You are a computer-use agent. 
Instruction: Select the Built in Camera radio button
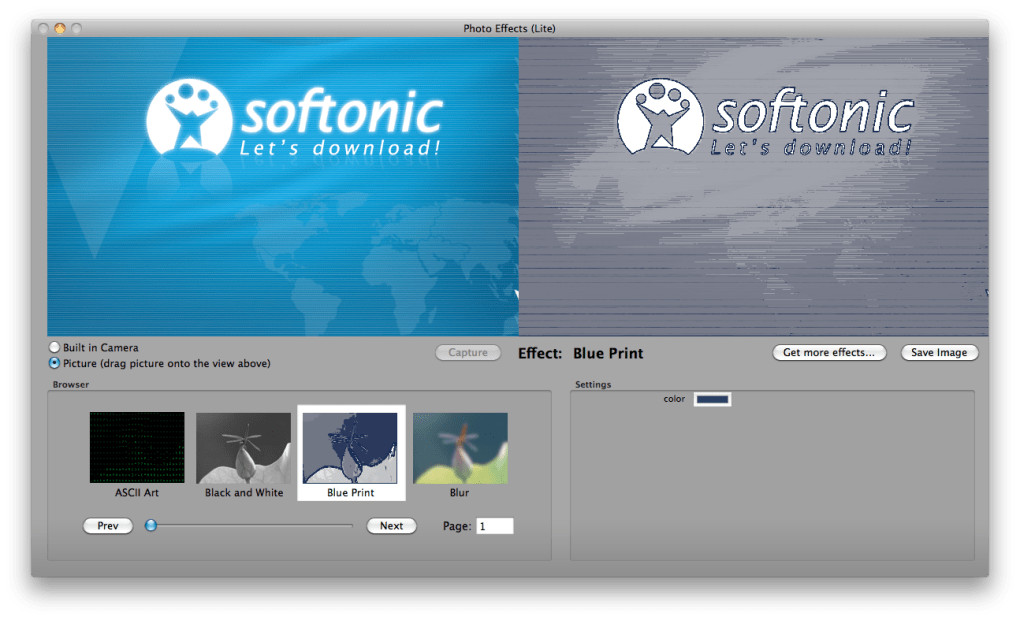click(55, 347)
